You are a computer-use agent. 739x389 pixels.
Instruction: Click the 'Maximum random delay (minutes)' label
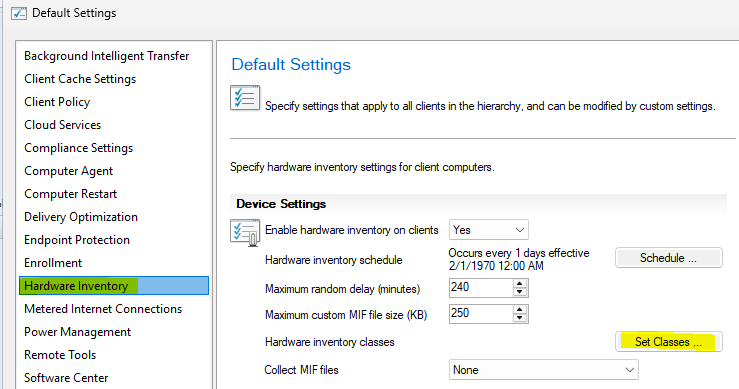(x=342, y=289)
